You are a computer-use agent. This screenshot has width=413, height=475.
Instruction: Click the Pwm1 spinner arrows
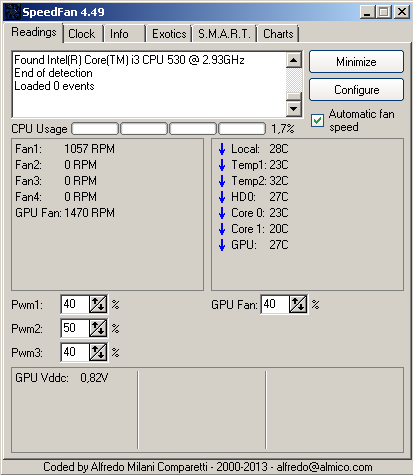coord(98,304)
